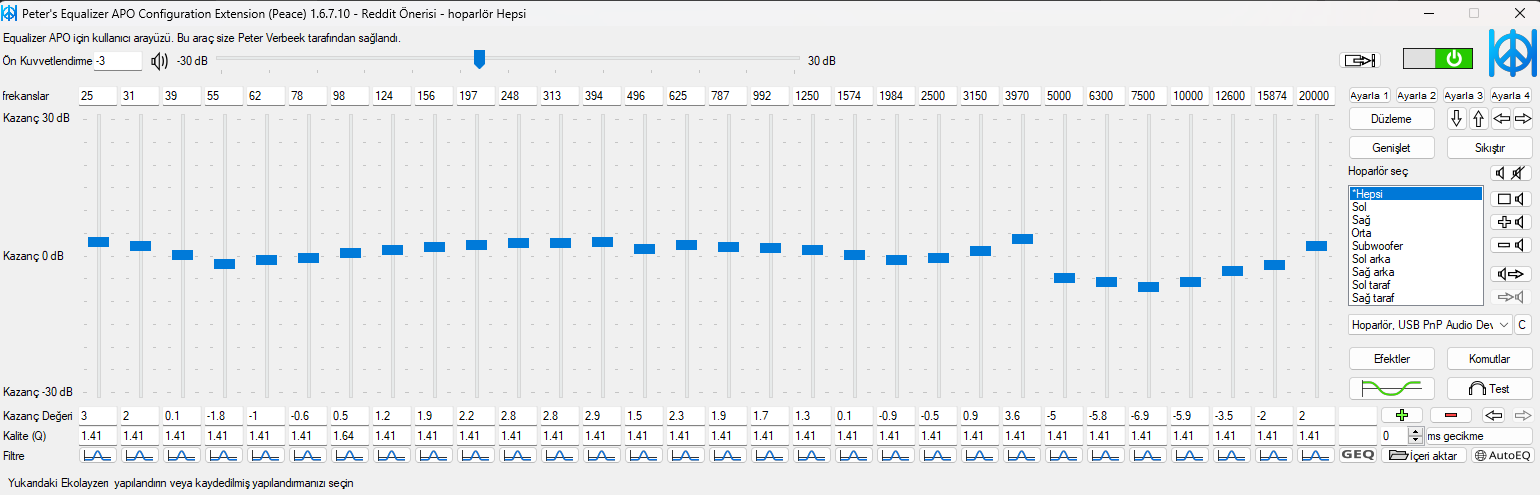Click the plus add-speaker icon button
The image size is (1540, 495).
(1511, 222)
